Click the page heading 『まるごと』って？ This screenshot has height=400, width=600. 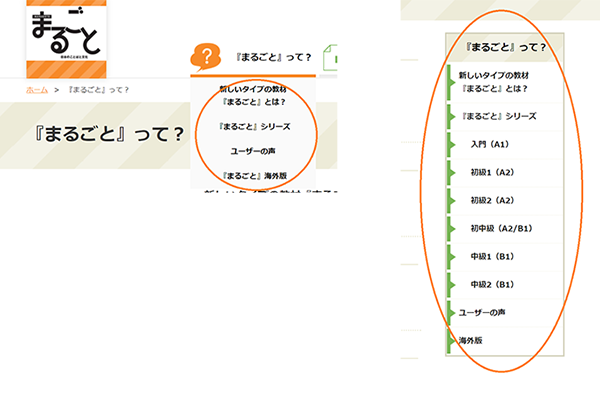109,134
